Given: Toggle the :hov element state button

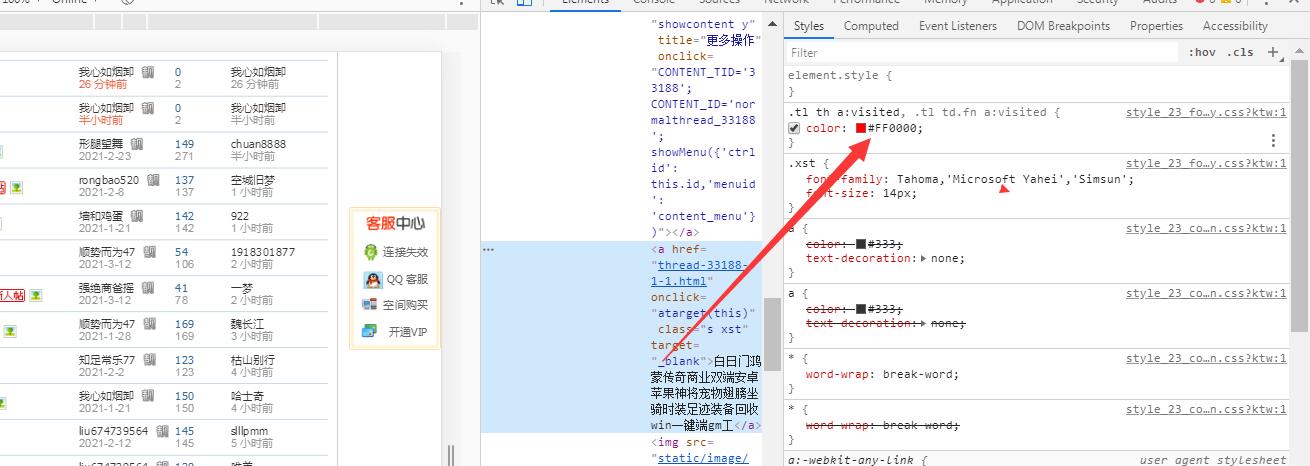Looking at the screenshot, I should (x=1202, y=52).
